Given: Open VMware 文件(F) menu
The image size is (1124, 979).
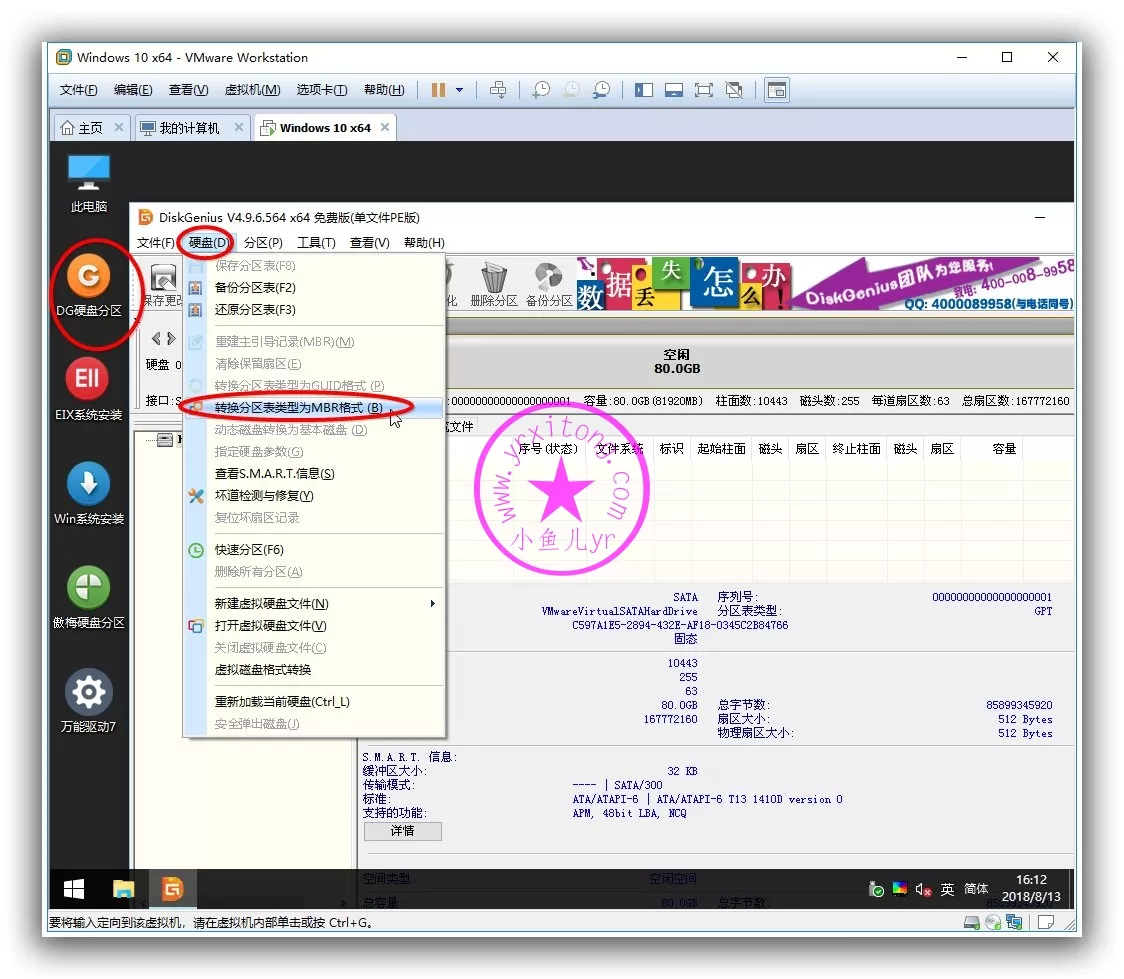Looking at the screenshot, I should coord(78,90).
